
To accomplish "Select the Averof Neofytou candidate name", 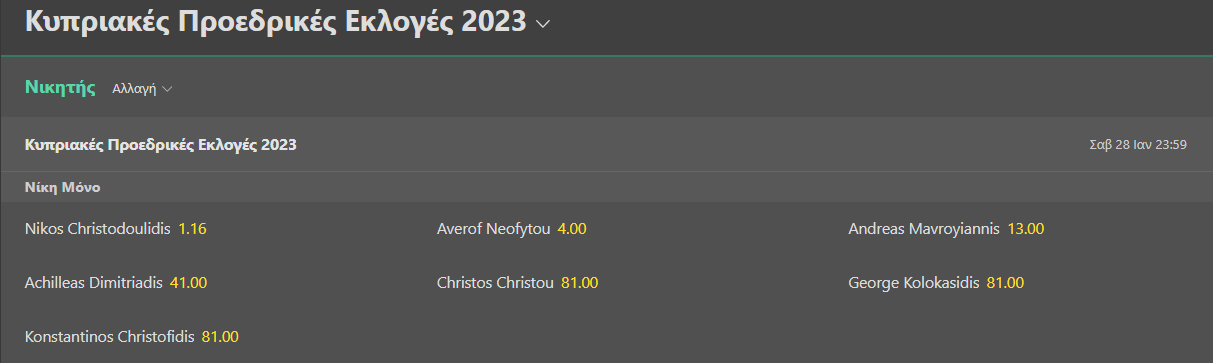I will tap(494, 229).
